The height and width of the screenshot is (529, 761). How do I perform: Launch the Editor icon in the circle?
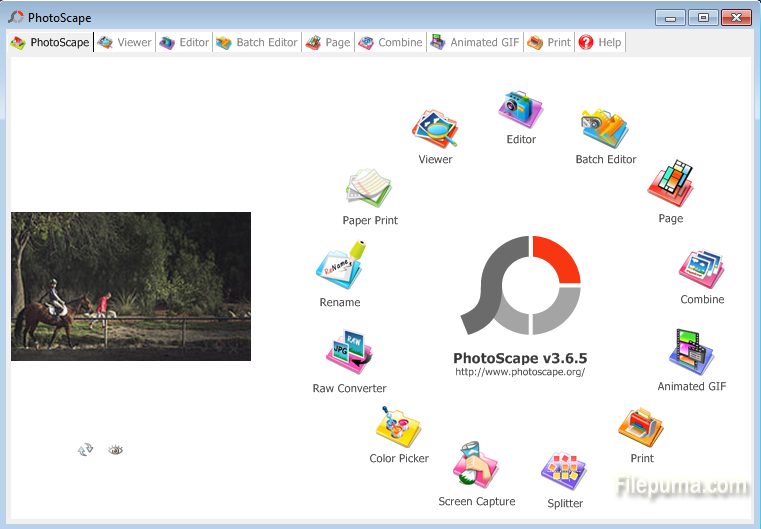point(521,111)
